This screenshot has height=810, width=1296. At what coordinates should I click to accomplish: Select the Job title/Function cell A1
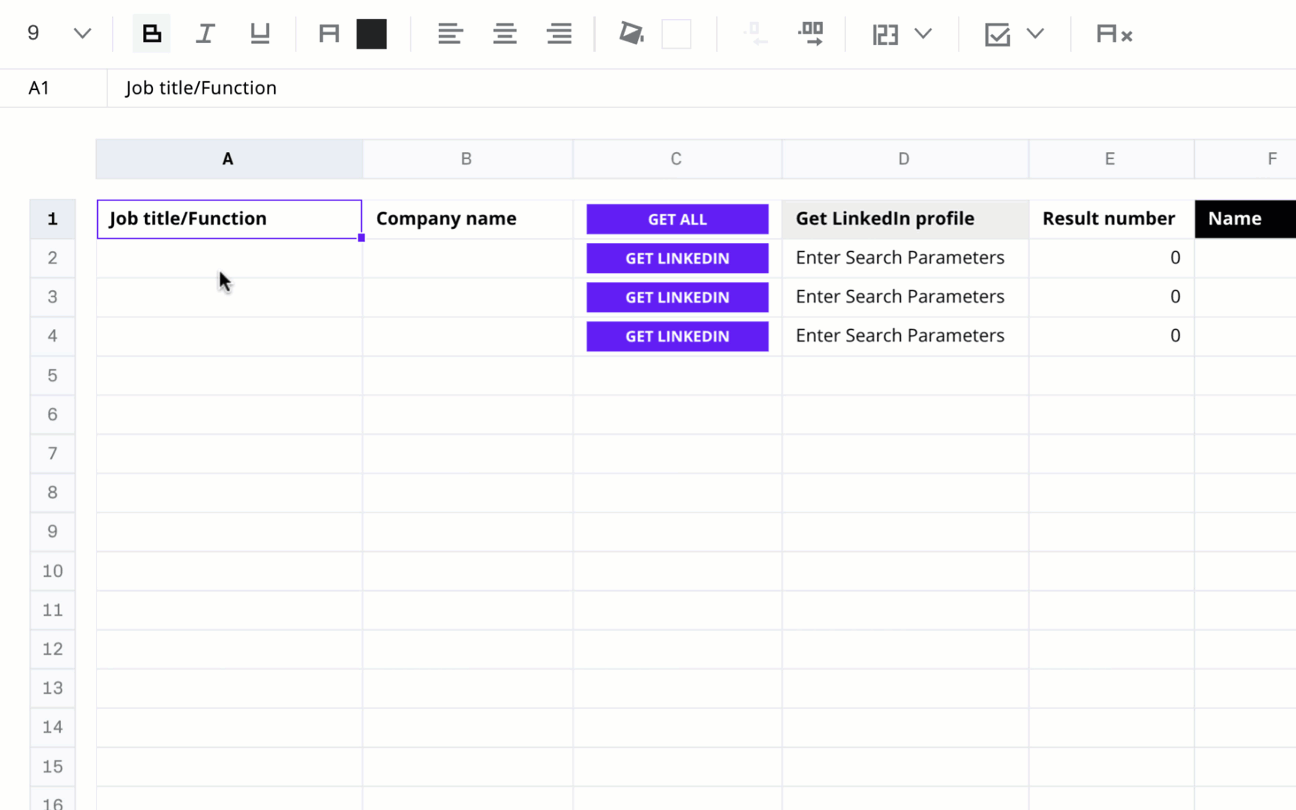[229, 219]
